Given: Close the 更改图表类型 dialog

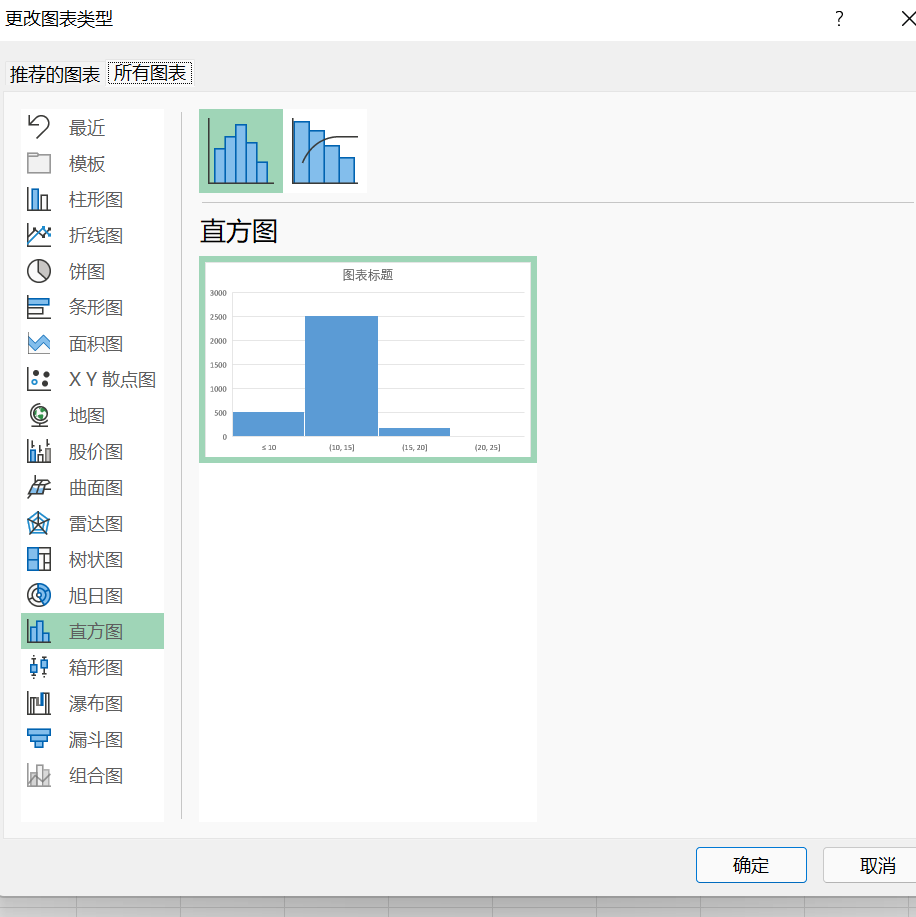Looking at the screenshot, I should point(907,19).
